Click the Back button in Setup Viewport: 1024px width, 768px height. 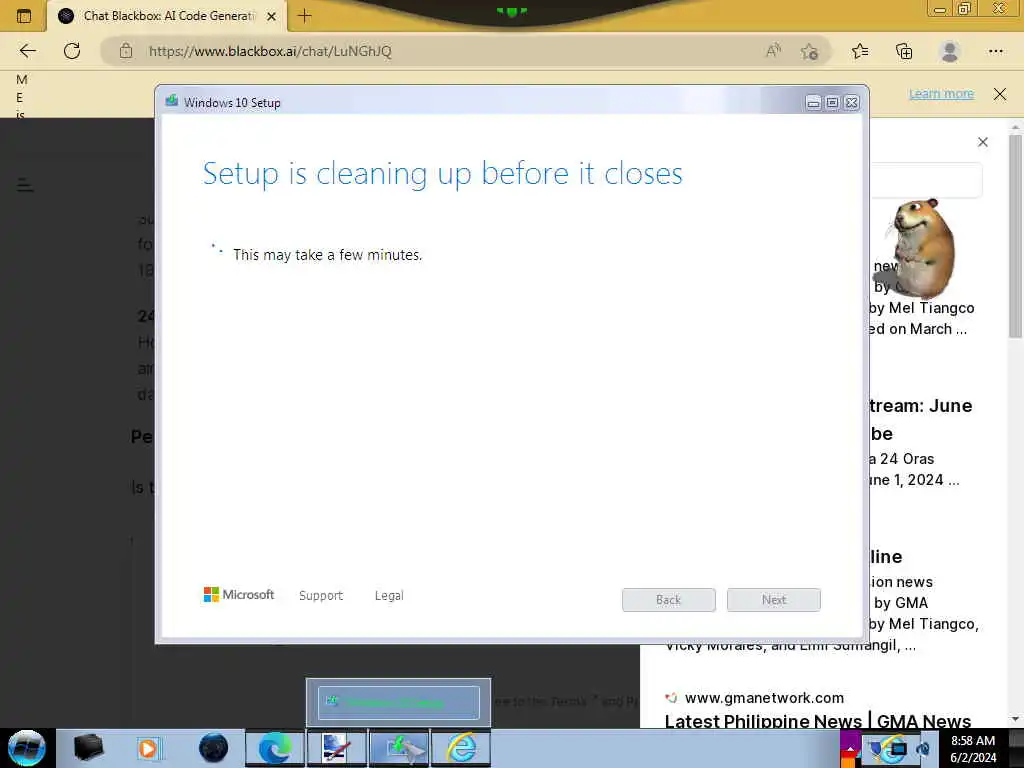coord(669,600)
